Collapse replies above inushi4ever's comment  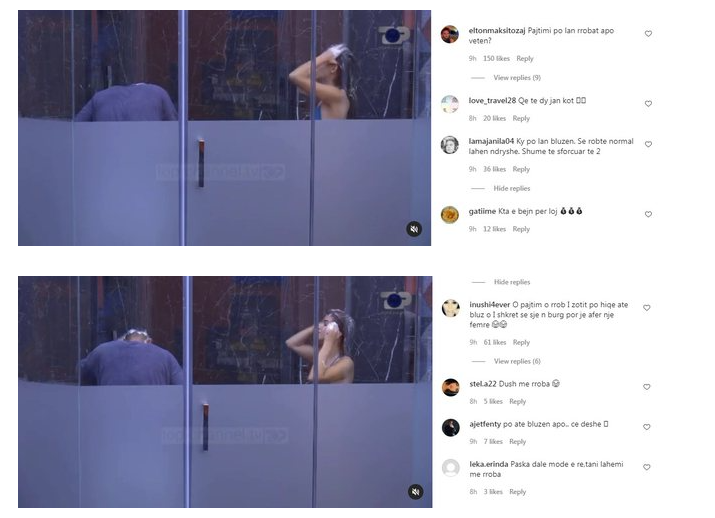point(512,282)
